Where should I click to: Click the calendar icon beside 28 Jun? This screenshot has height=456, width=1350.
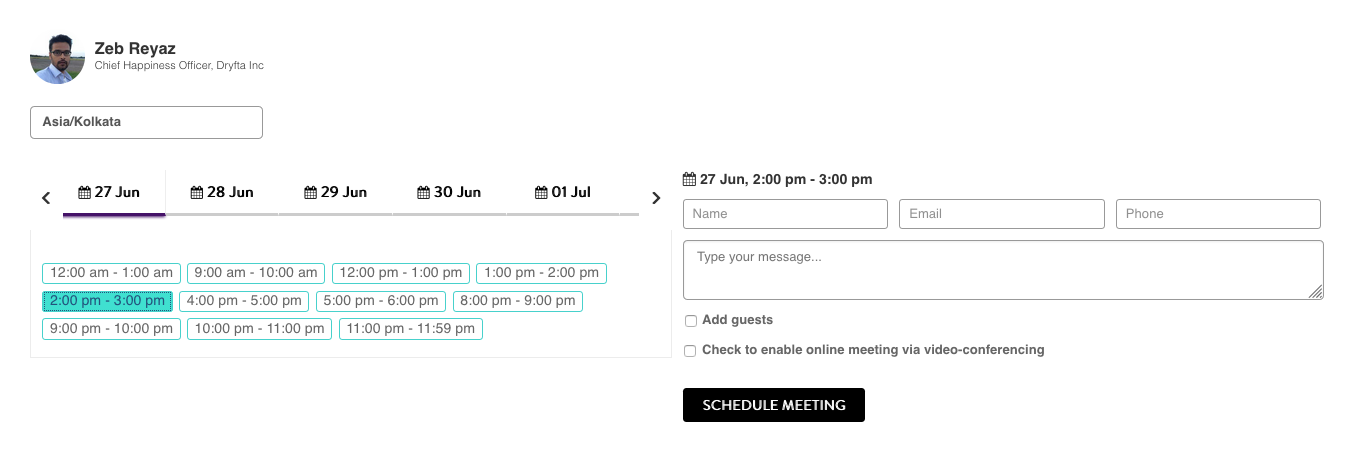[x=197, y=192]
